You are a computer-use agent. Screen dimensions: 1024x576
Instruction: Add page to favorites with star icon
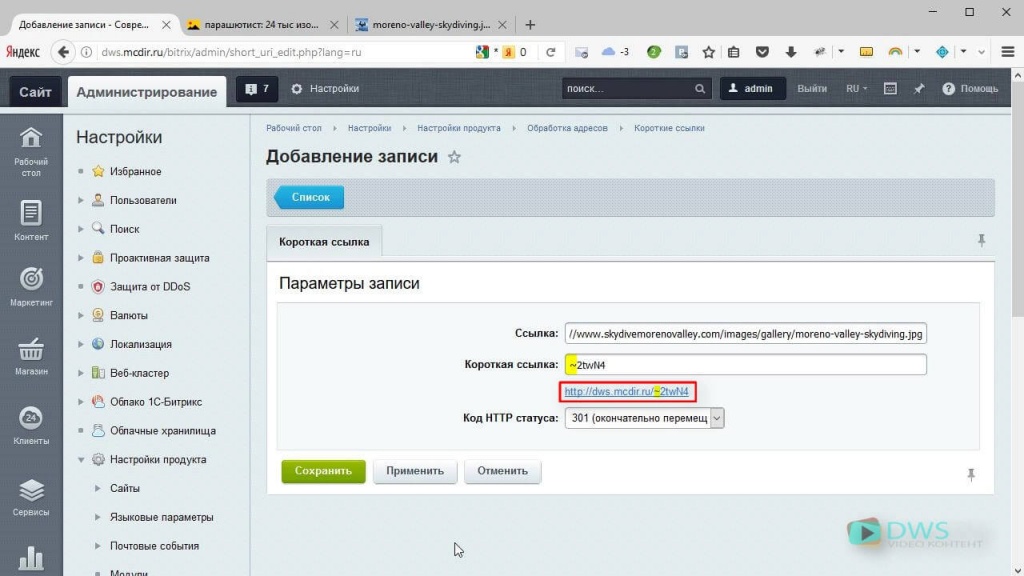(x=454, y=157)
